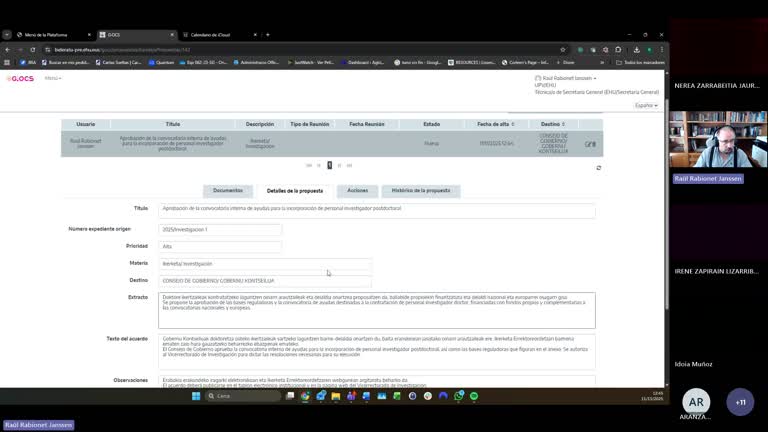Click the G.OCS logo

20,78
